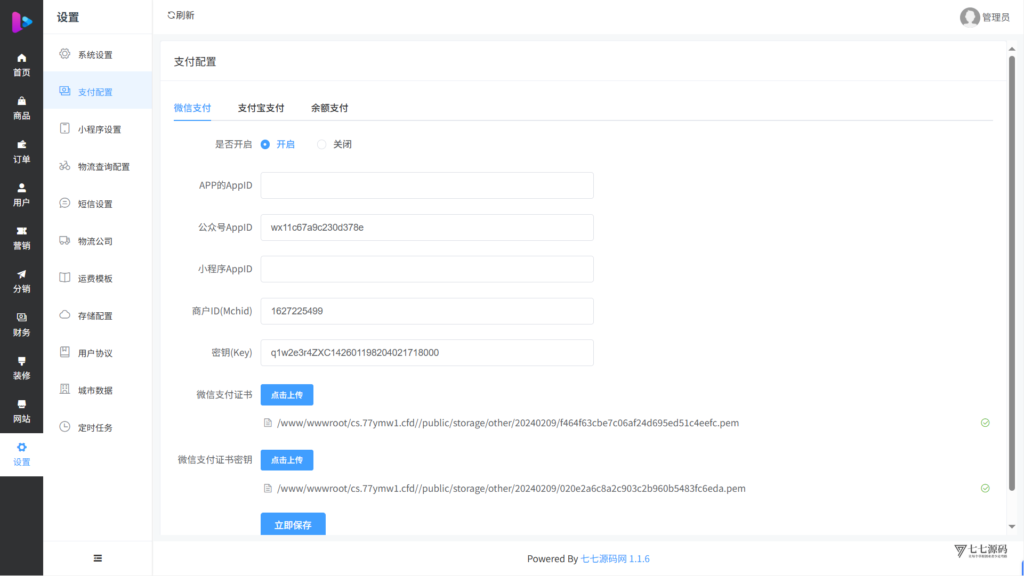
Task: Go to the 订单 orders icon
Action: pos(22,144)
